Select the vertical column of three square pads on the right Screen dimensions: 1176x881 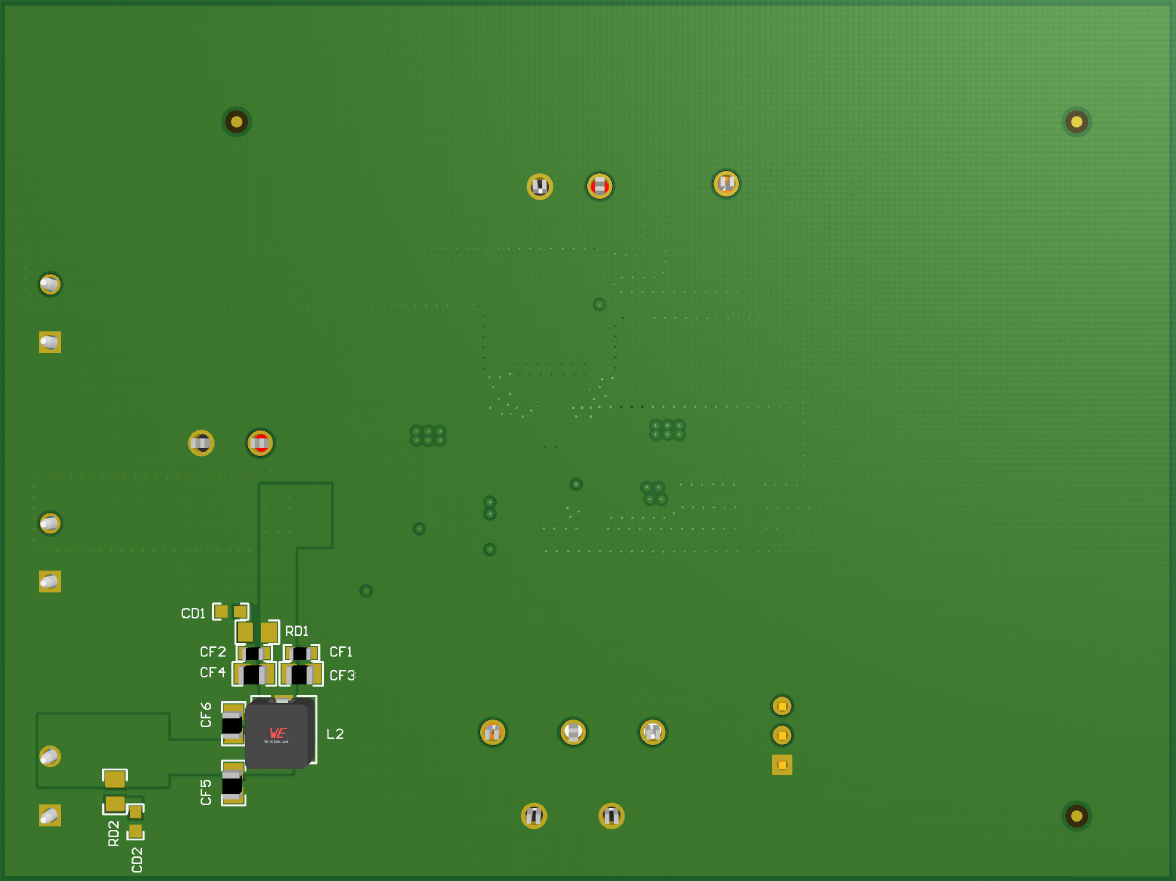click(x=781, y=733)
